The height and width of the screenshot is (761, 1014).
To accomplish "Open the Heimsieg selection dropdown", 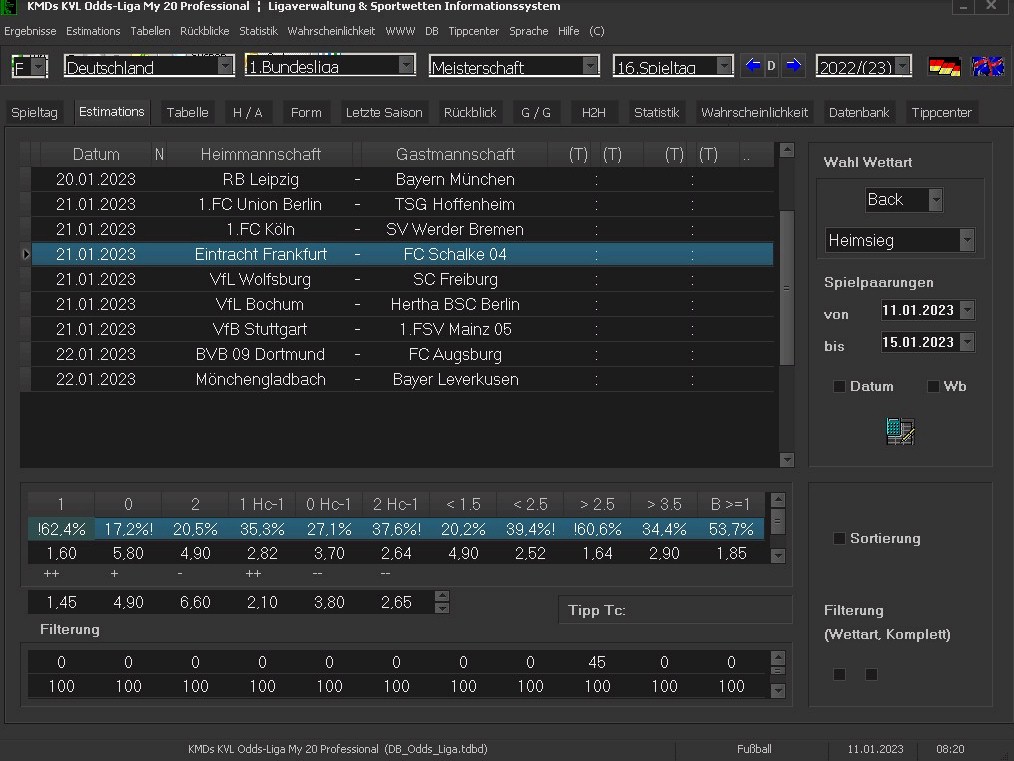I will click(967, 241).
